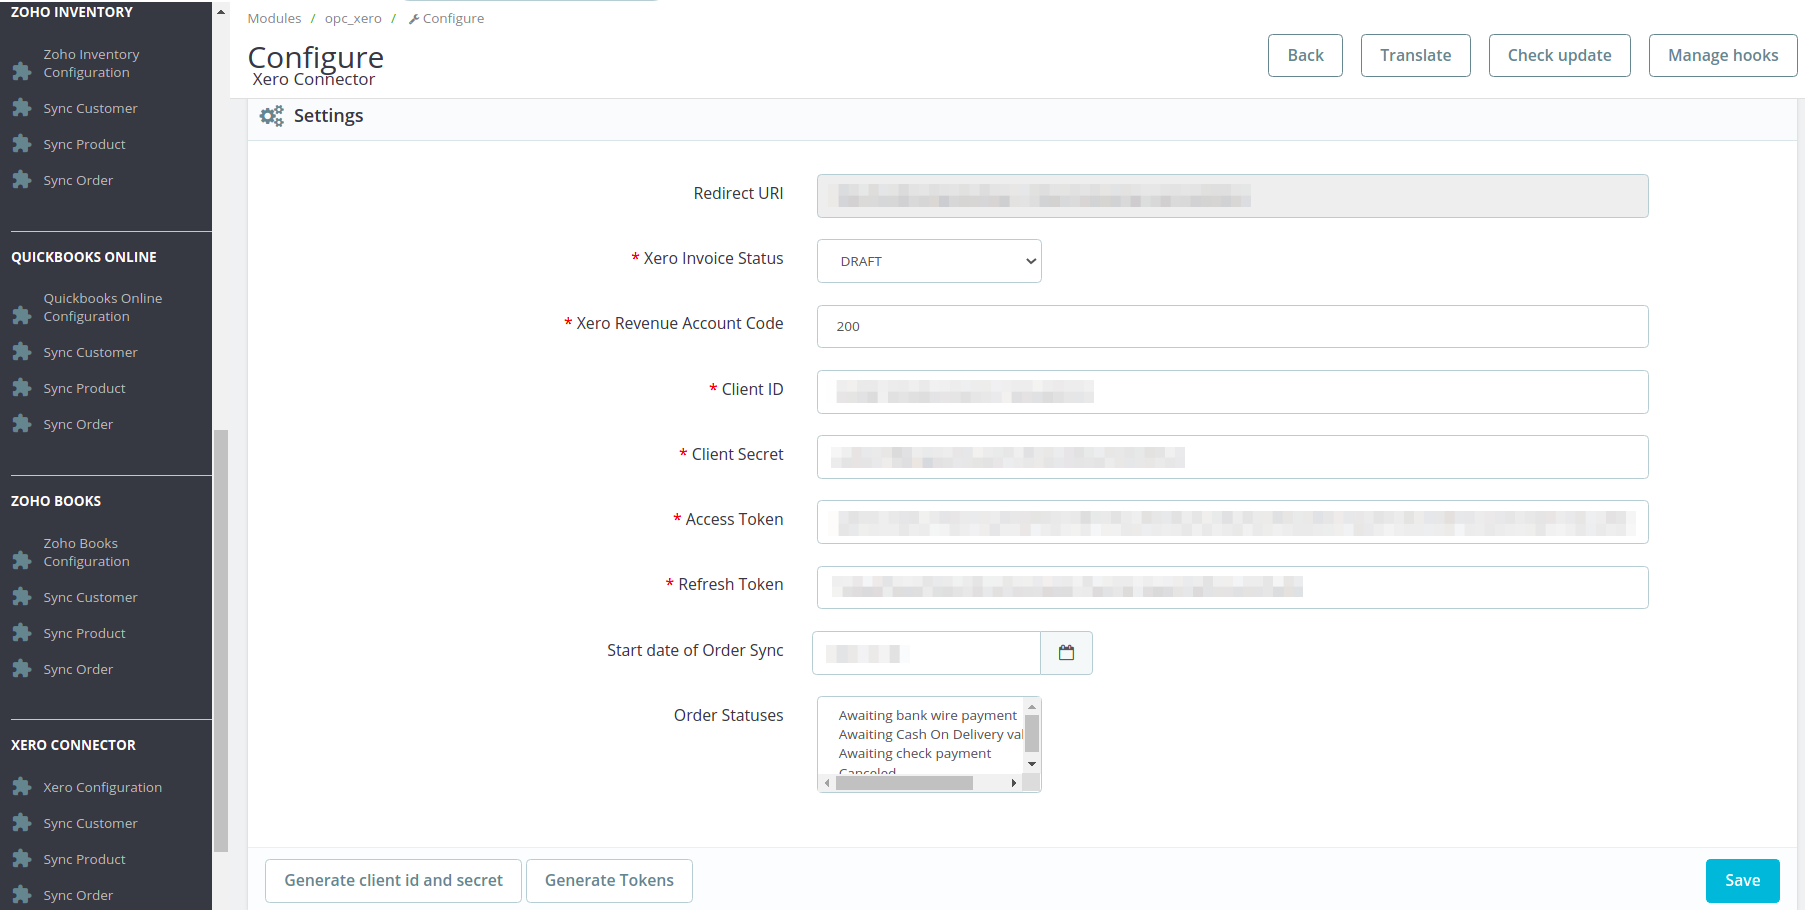Select Awaiting bank wire payment status

click(x=927, y=715)
